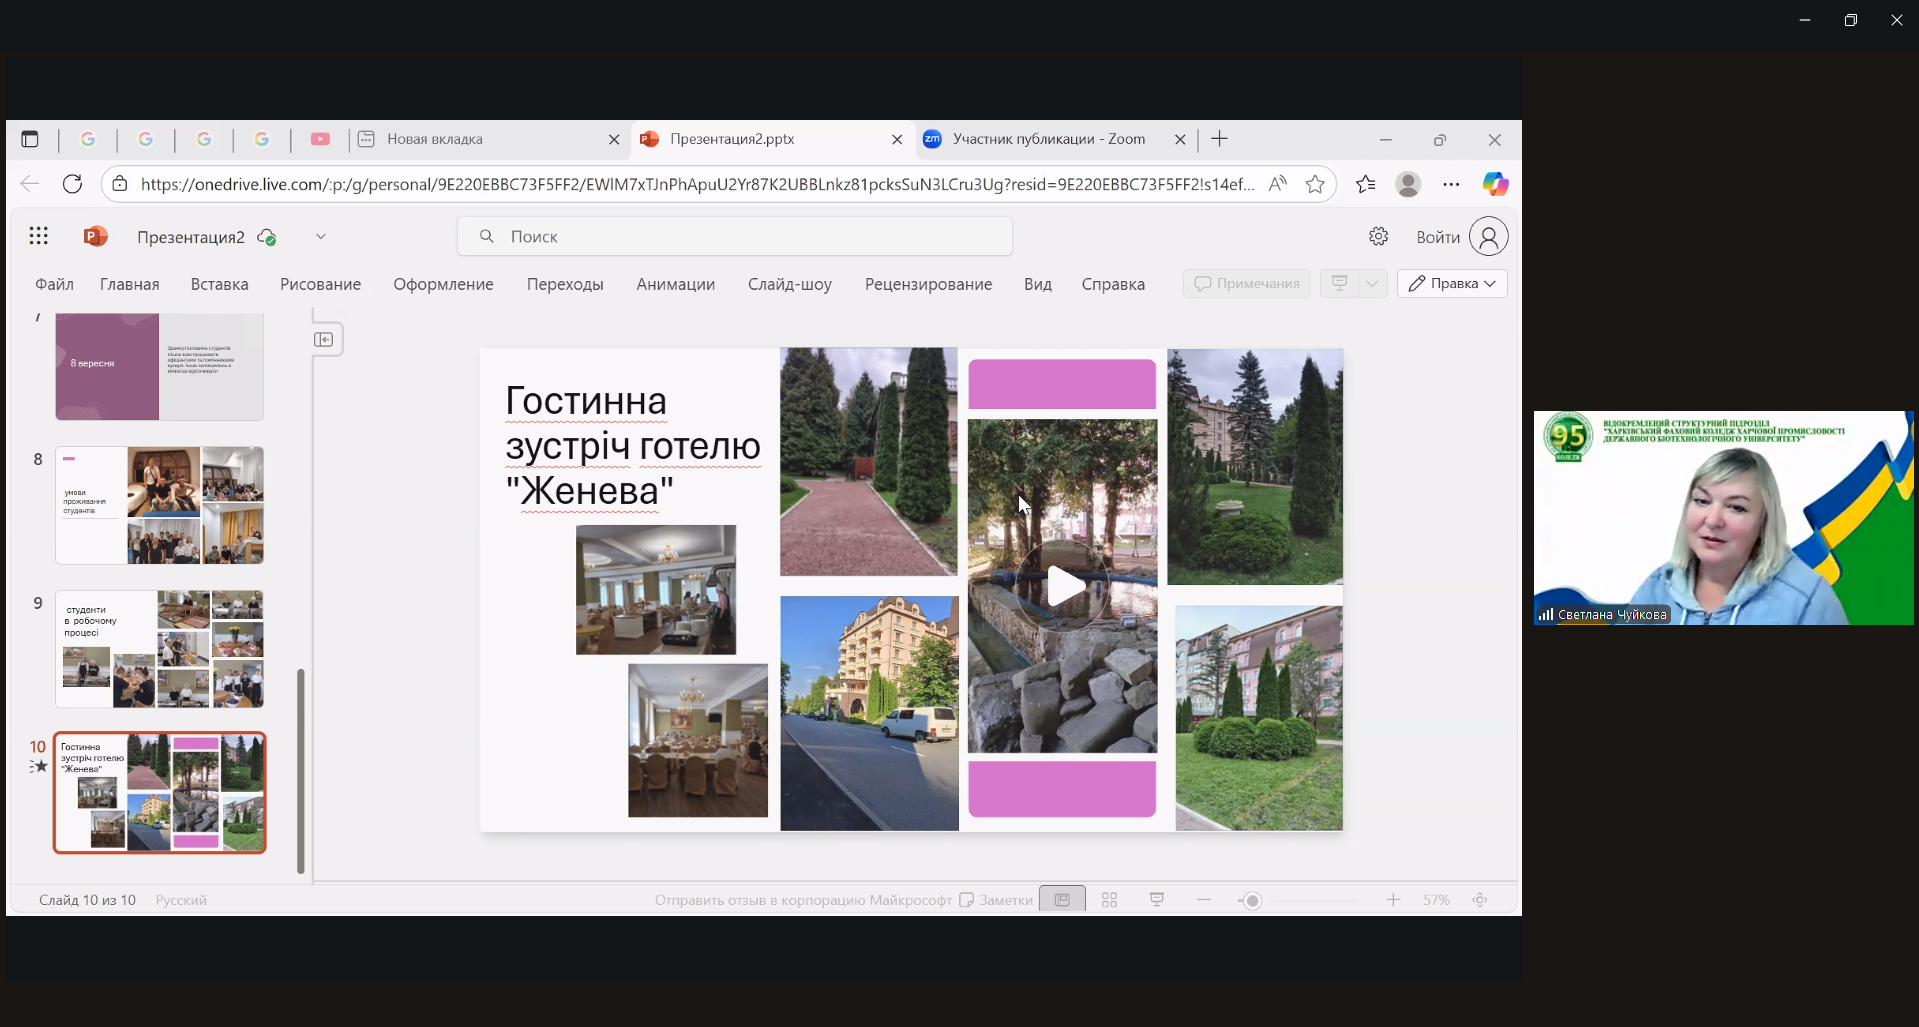
Task: Click the browser refresh icon
Action: coord(72,184)
